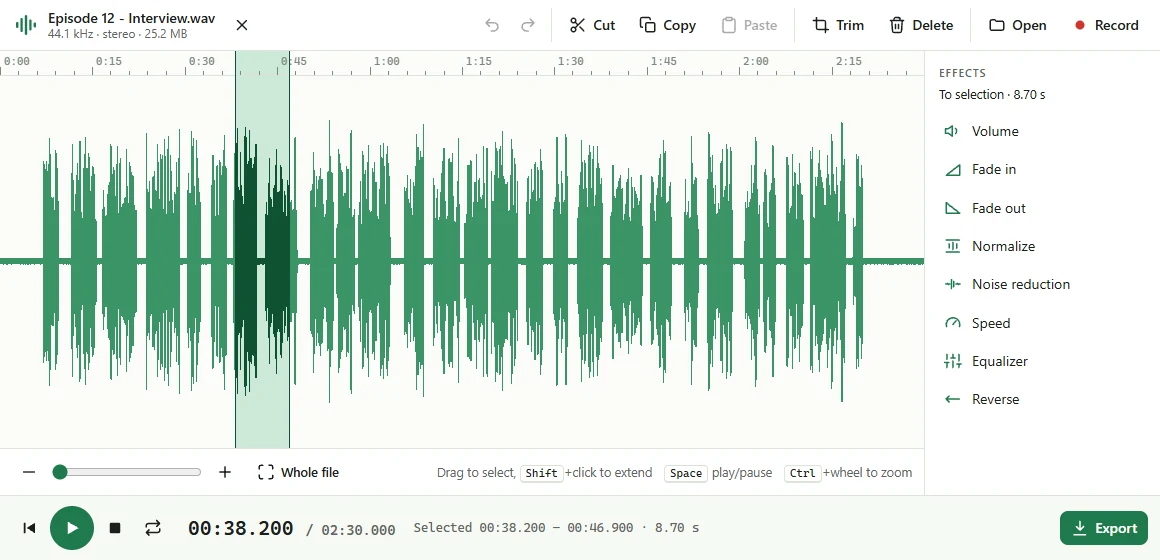Click the 1:30 mark on timeline ruler

click(x=571, y=61)
